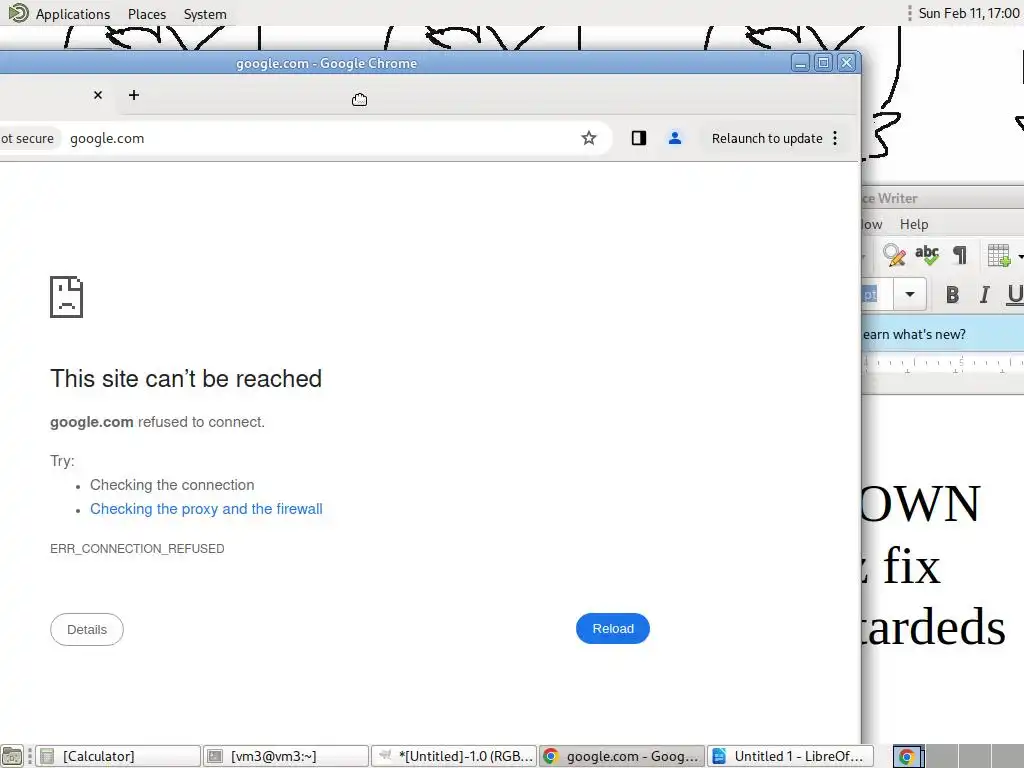Click the MATE logo icon

pos(18,13)
